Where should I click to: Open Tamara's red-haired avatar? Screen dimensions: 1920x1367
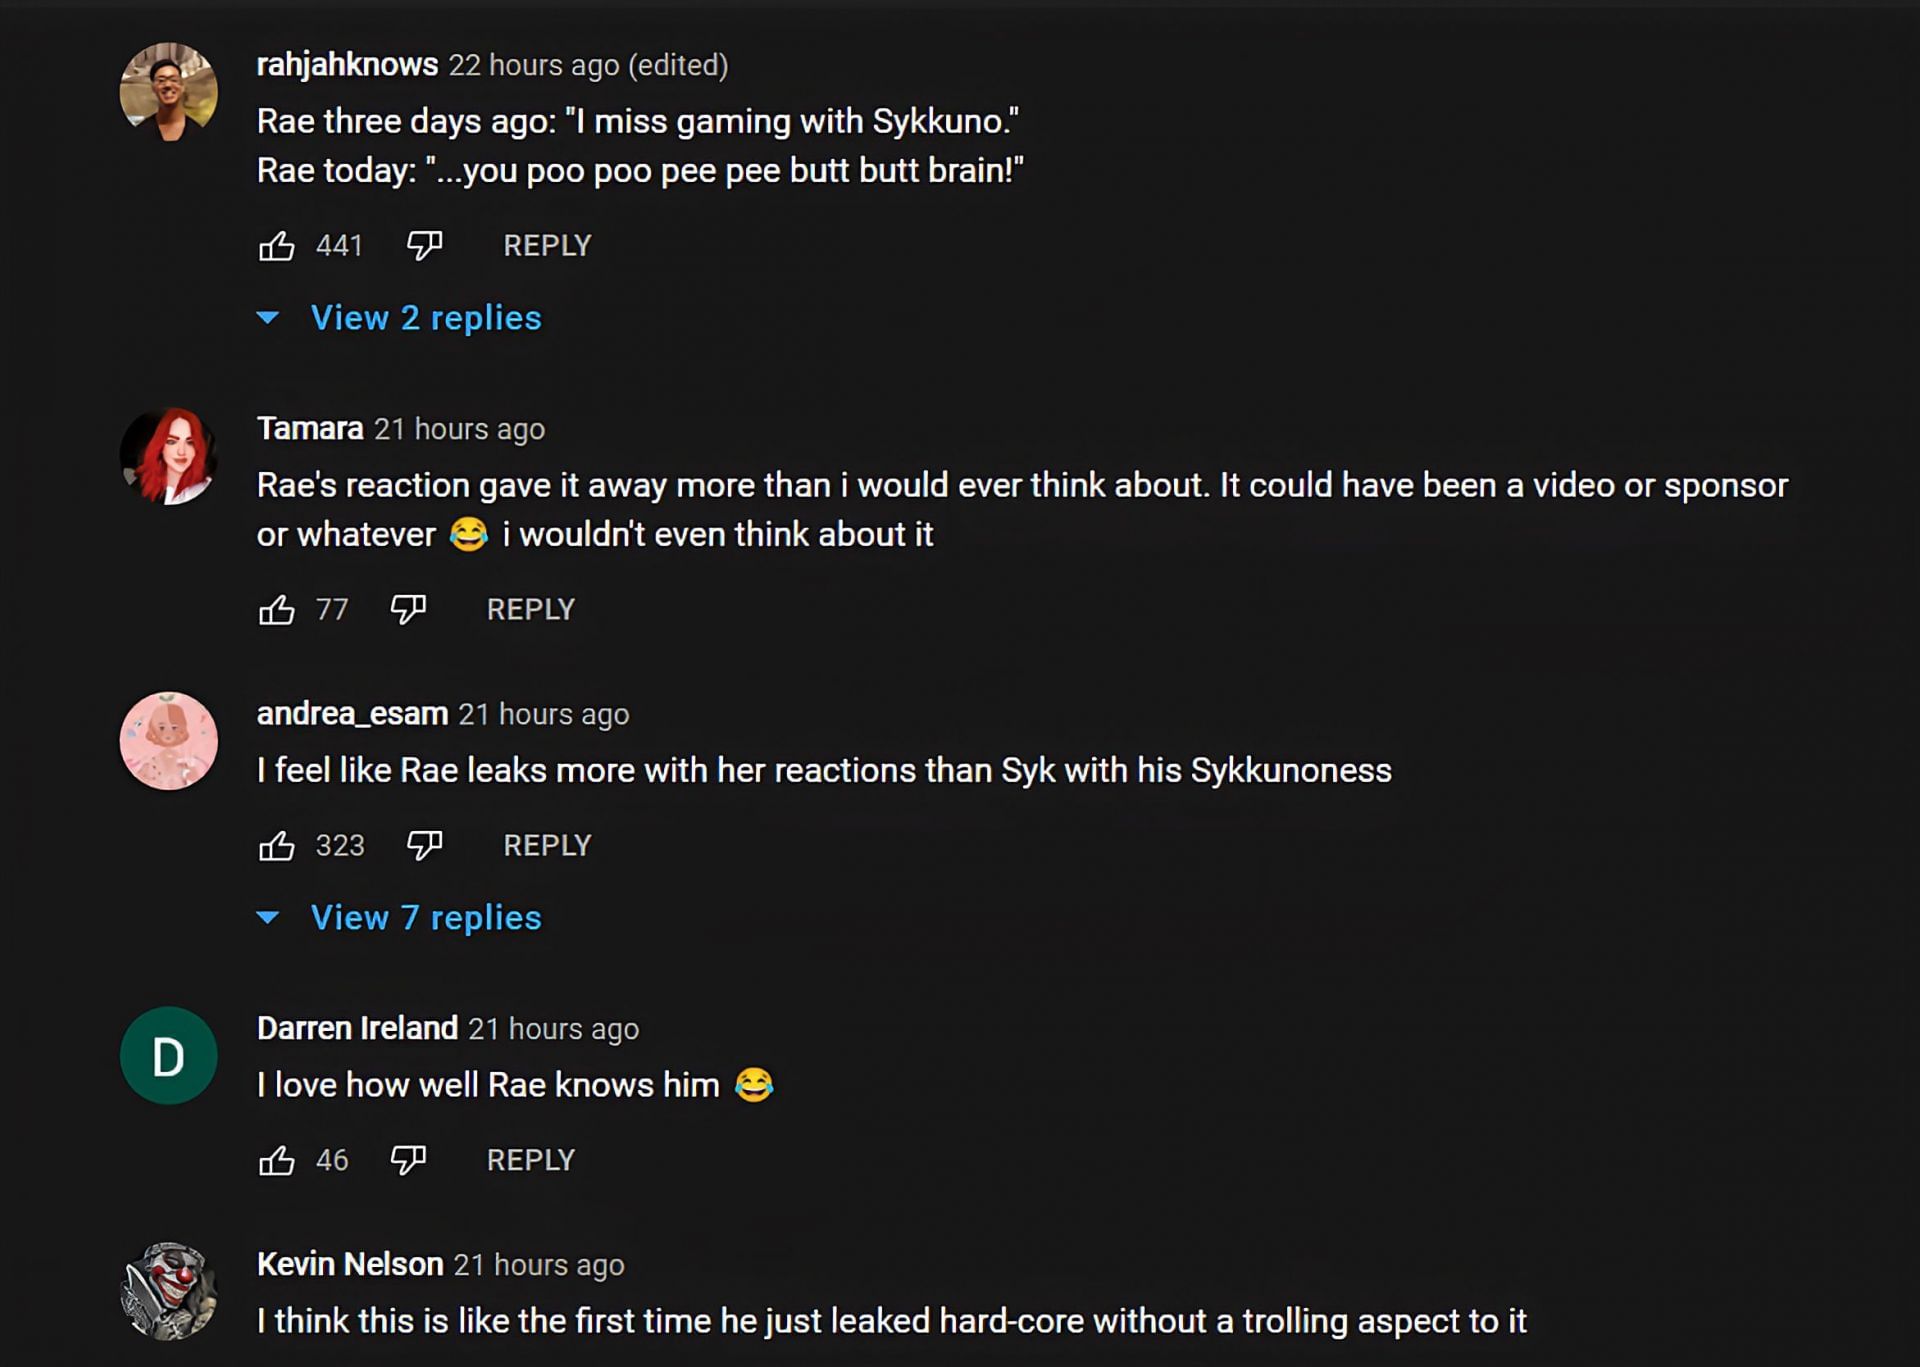point(168,456)
